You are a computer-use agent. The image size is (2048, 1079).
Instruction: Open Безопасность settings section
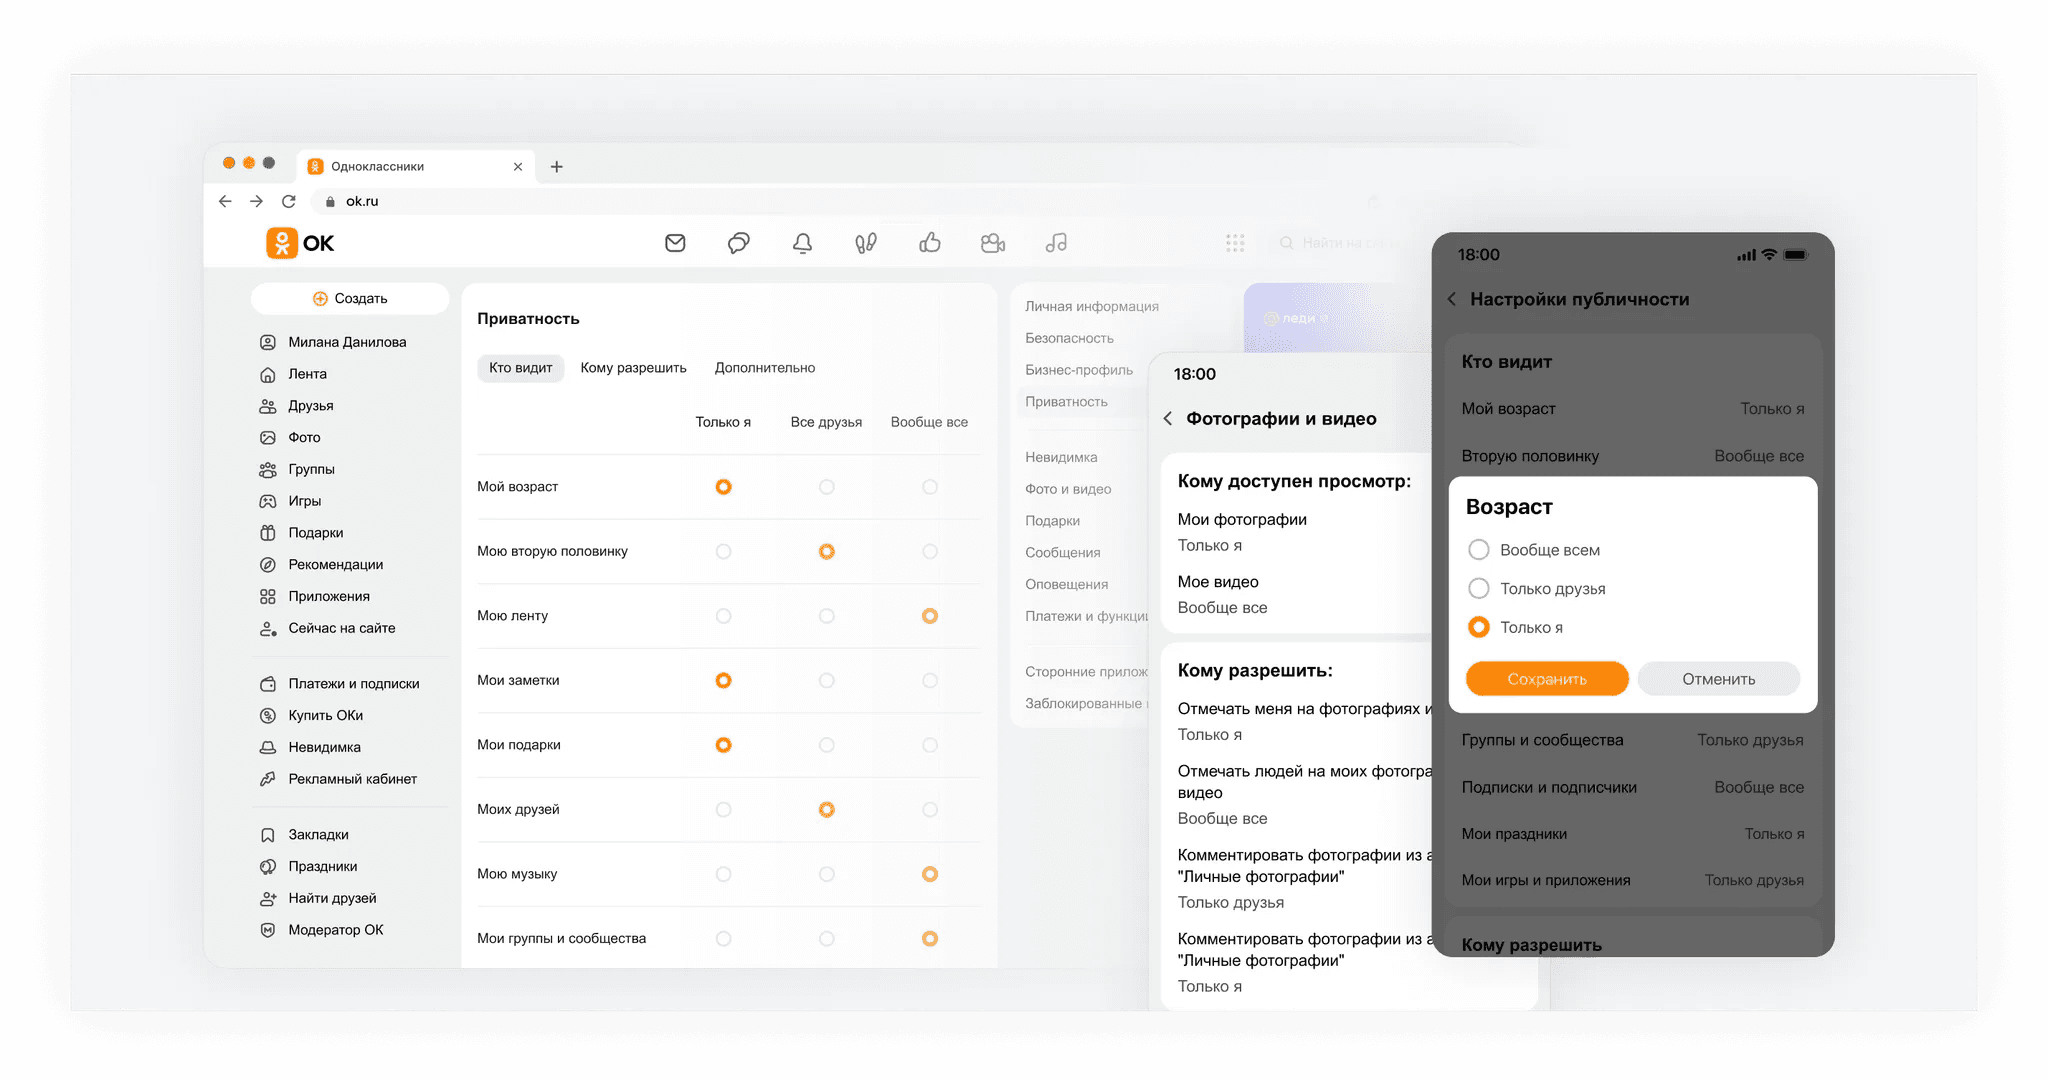(1069, 338)
